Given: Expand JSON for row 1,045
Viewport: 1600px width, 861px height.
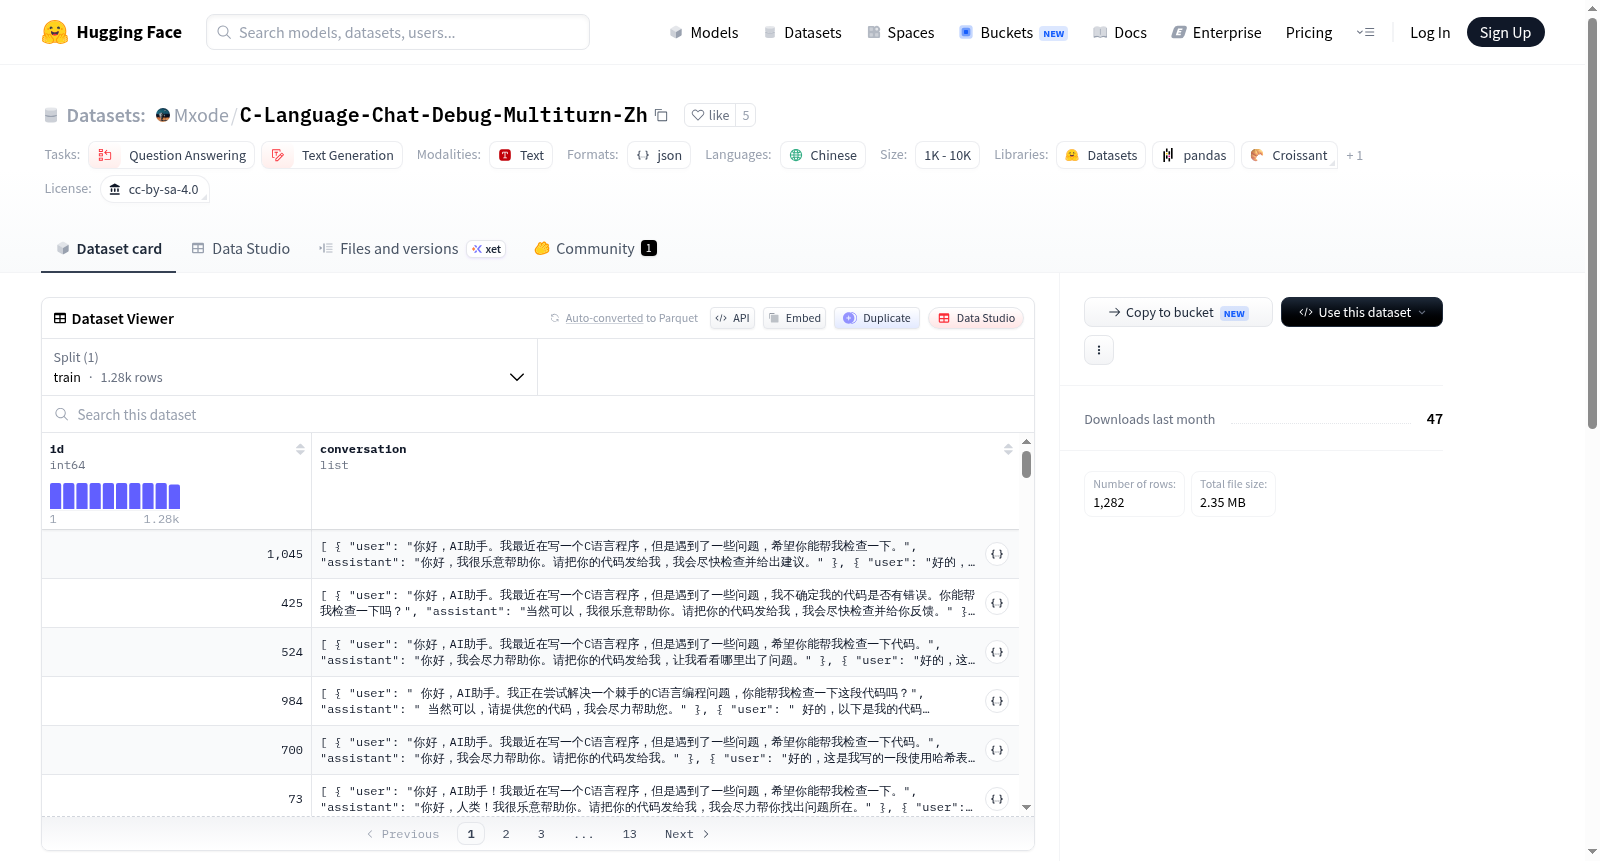Looking at the screenshot, I should [997, 554].
